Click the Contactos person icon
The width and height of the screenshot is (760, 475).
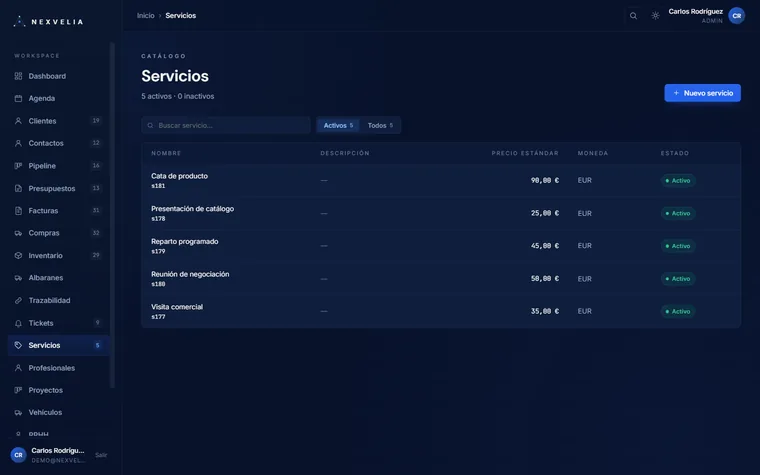point(18,143)
